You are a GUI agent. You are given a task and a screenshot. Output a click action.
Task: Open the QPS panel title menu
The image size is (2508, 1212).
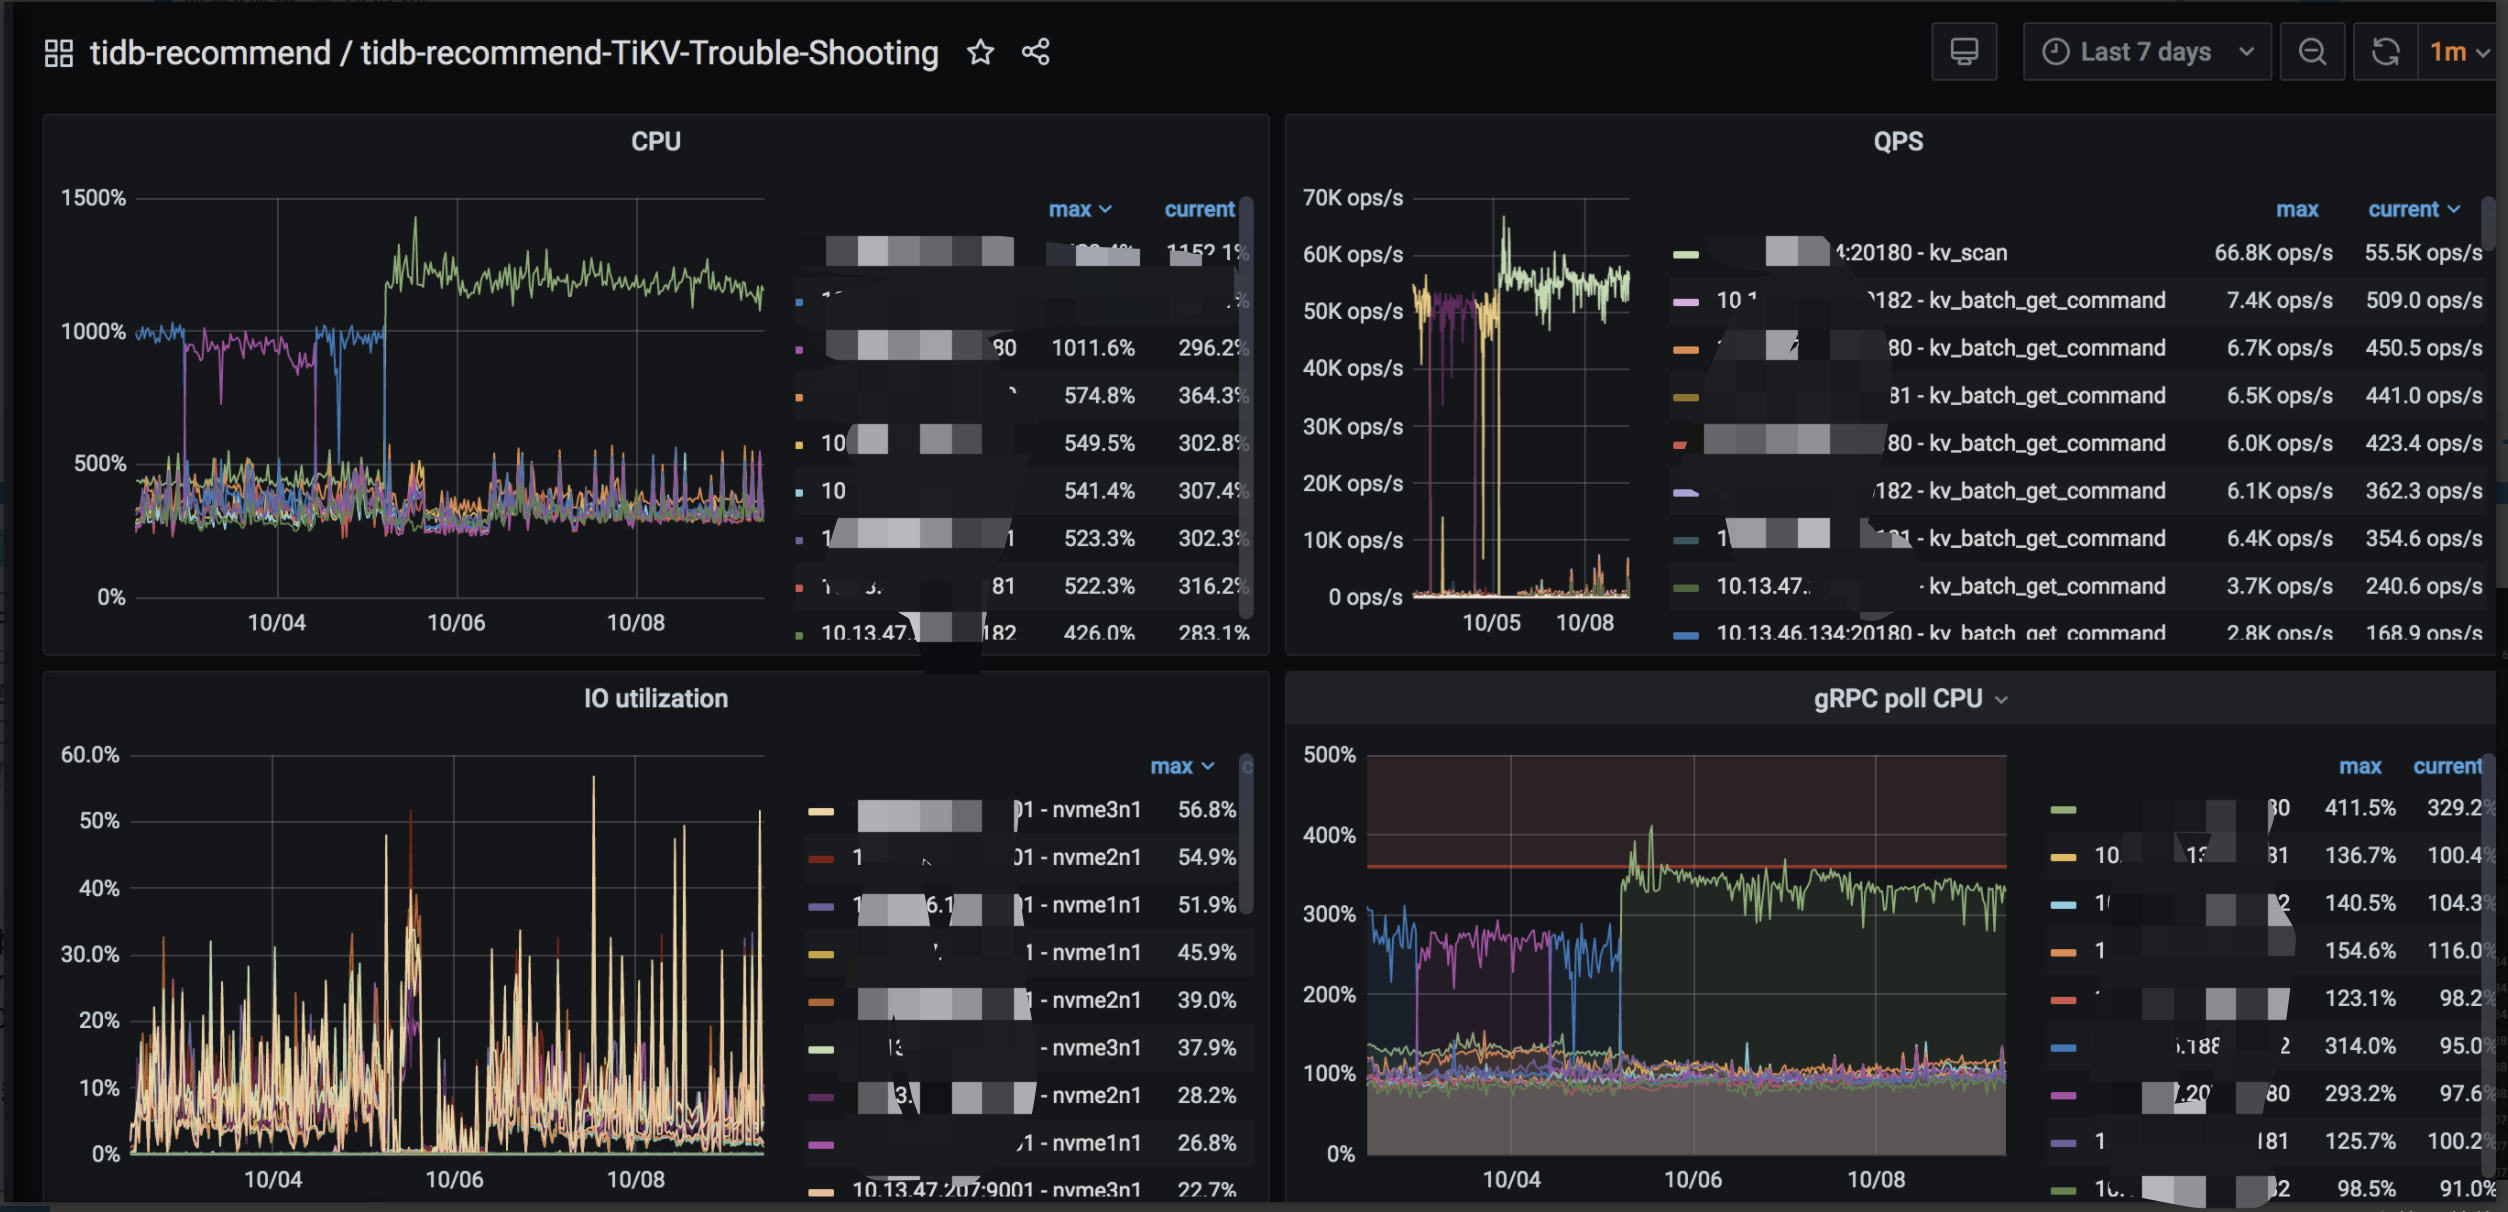click(1897, 142)
